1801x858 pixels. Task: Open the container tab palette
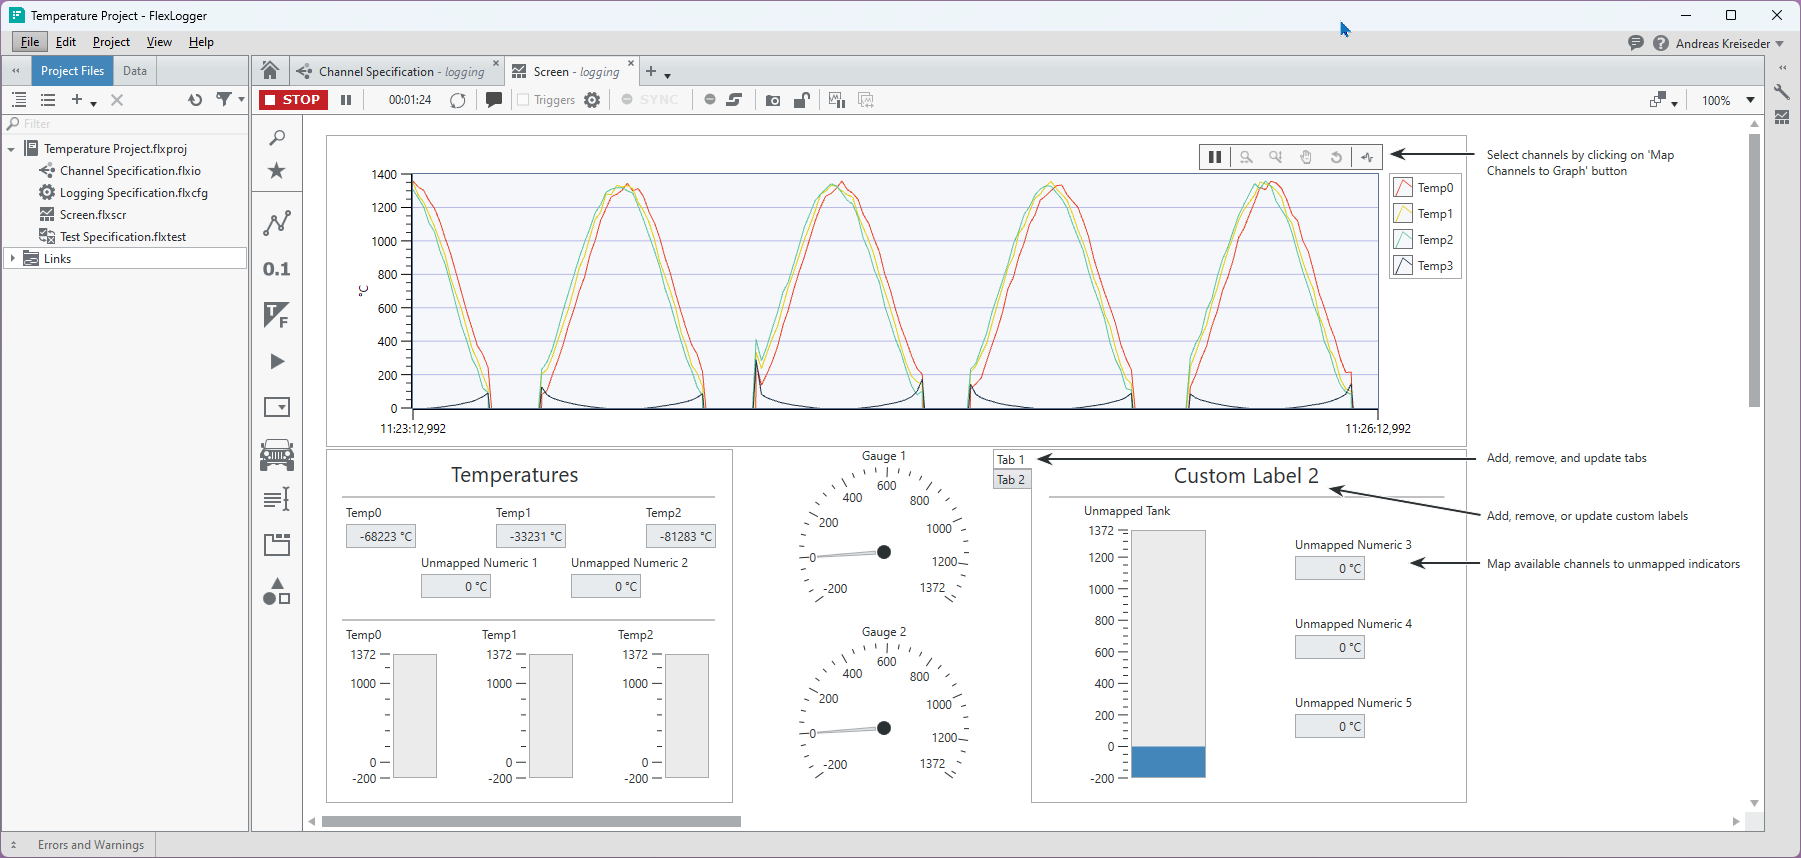coord(277,544)
